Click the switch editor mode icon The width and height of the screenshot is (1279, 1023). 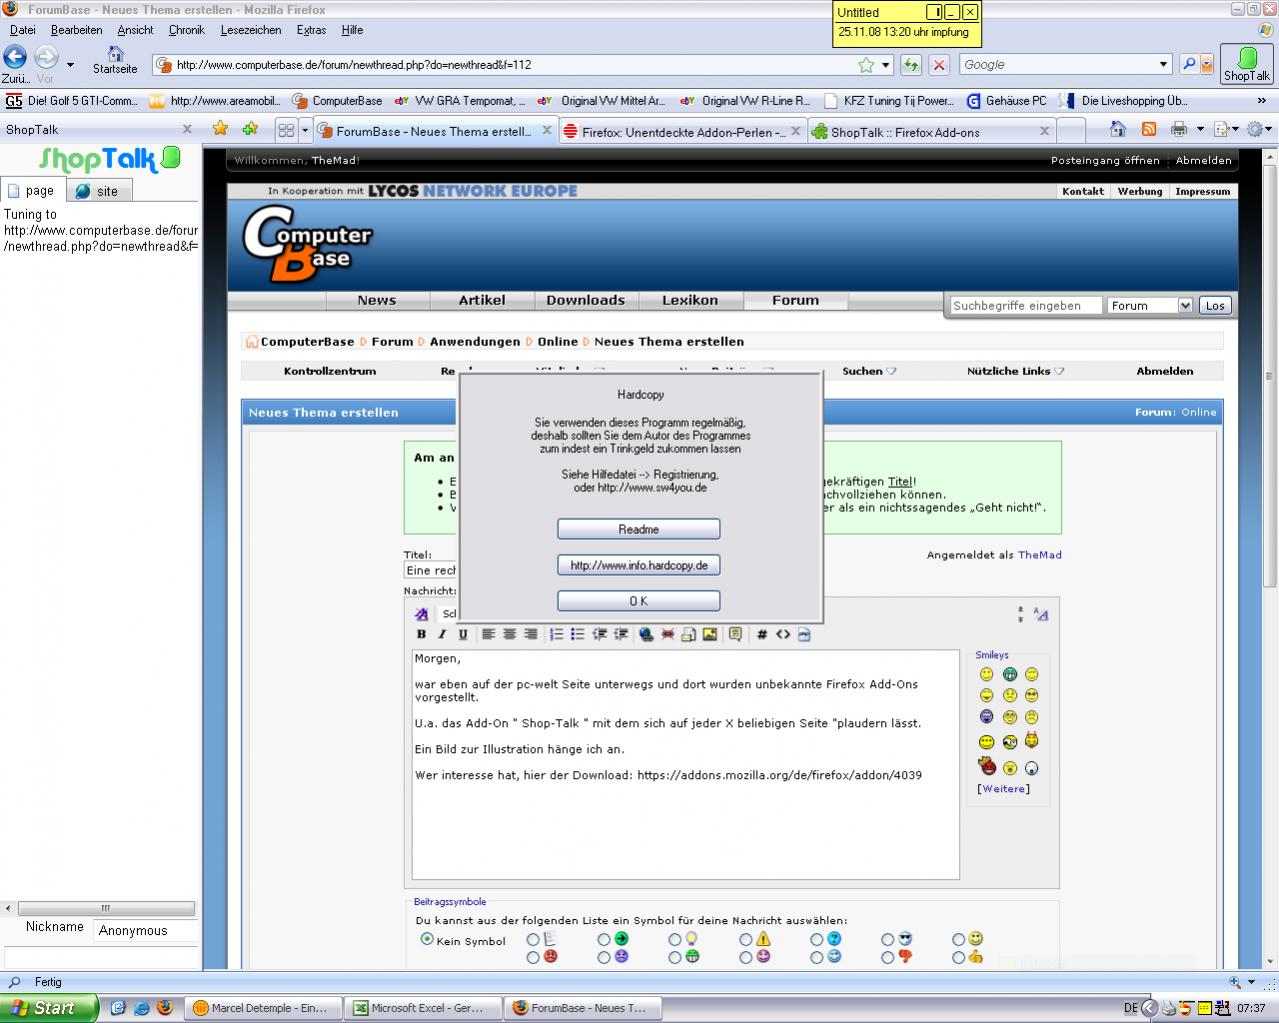[x=1041, y=614]
